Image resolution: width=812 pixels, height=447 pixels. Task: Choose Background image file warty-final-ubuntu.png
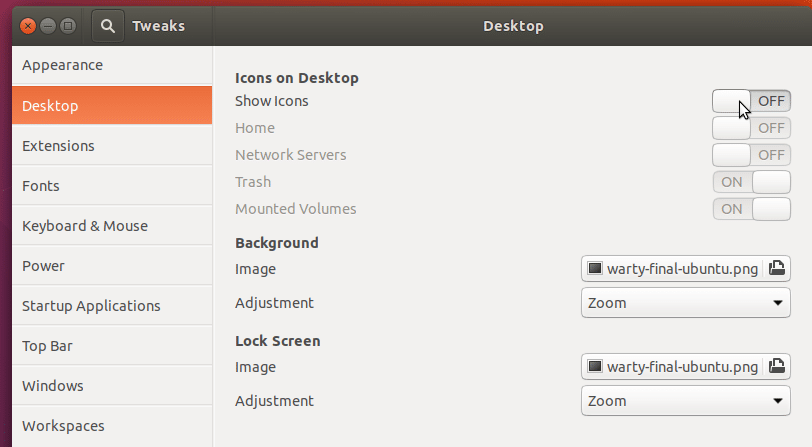pyautogui.click(x=686, y=268)
